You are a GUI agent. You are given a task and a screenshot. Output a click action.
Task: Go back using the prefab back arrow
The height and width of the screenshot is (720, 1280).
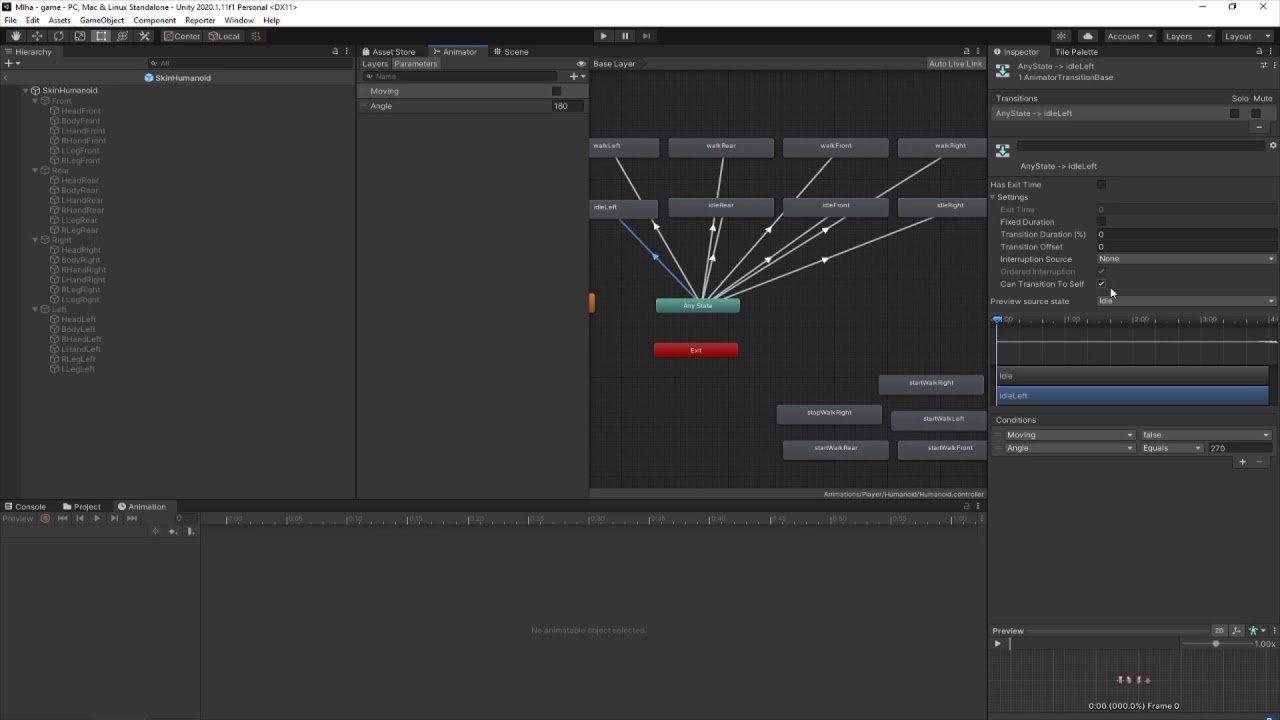(6, 78)
